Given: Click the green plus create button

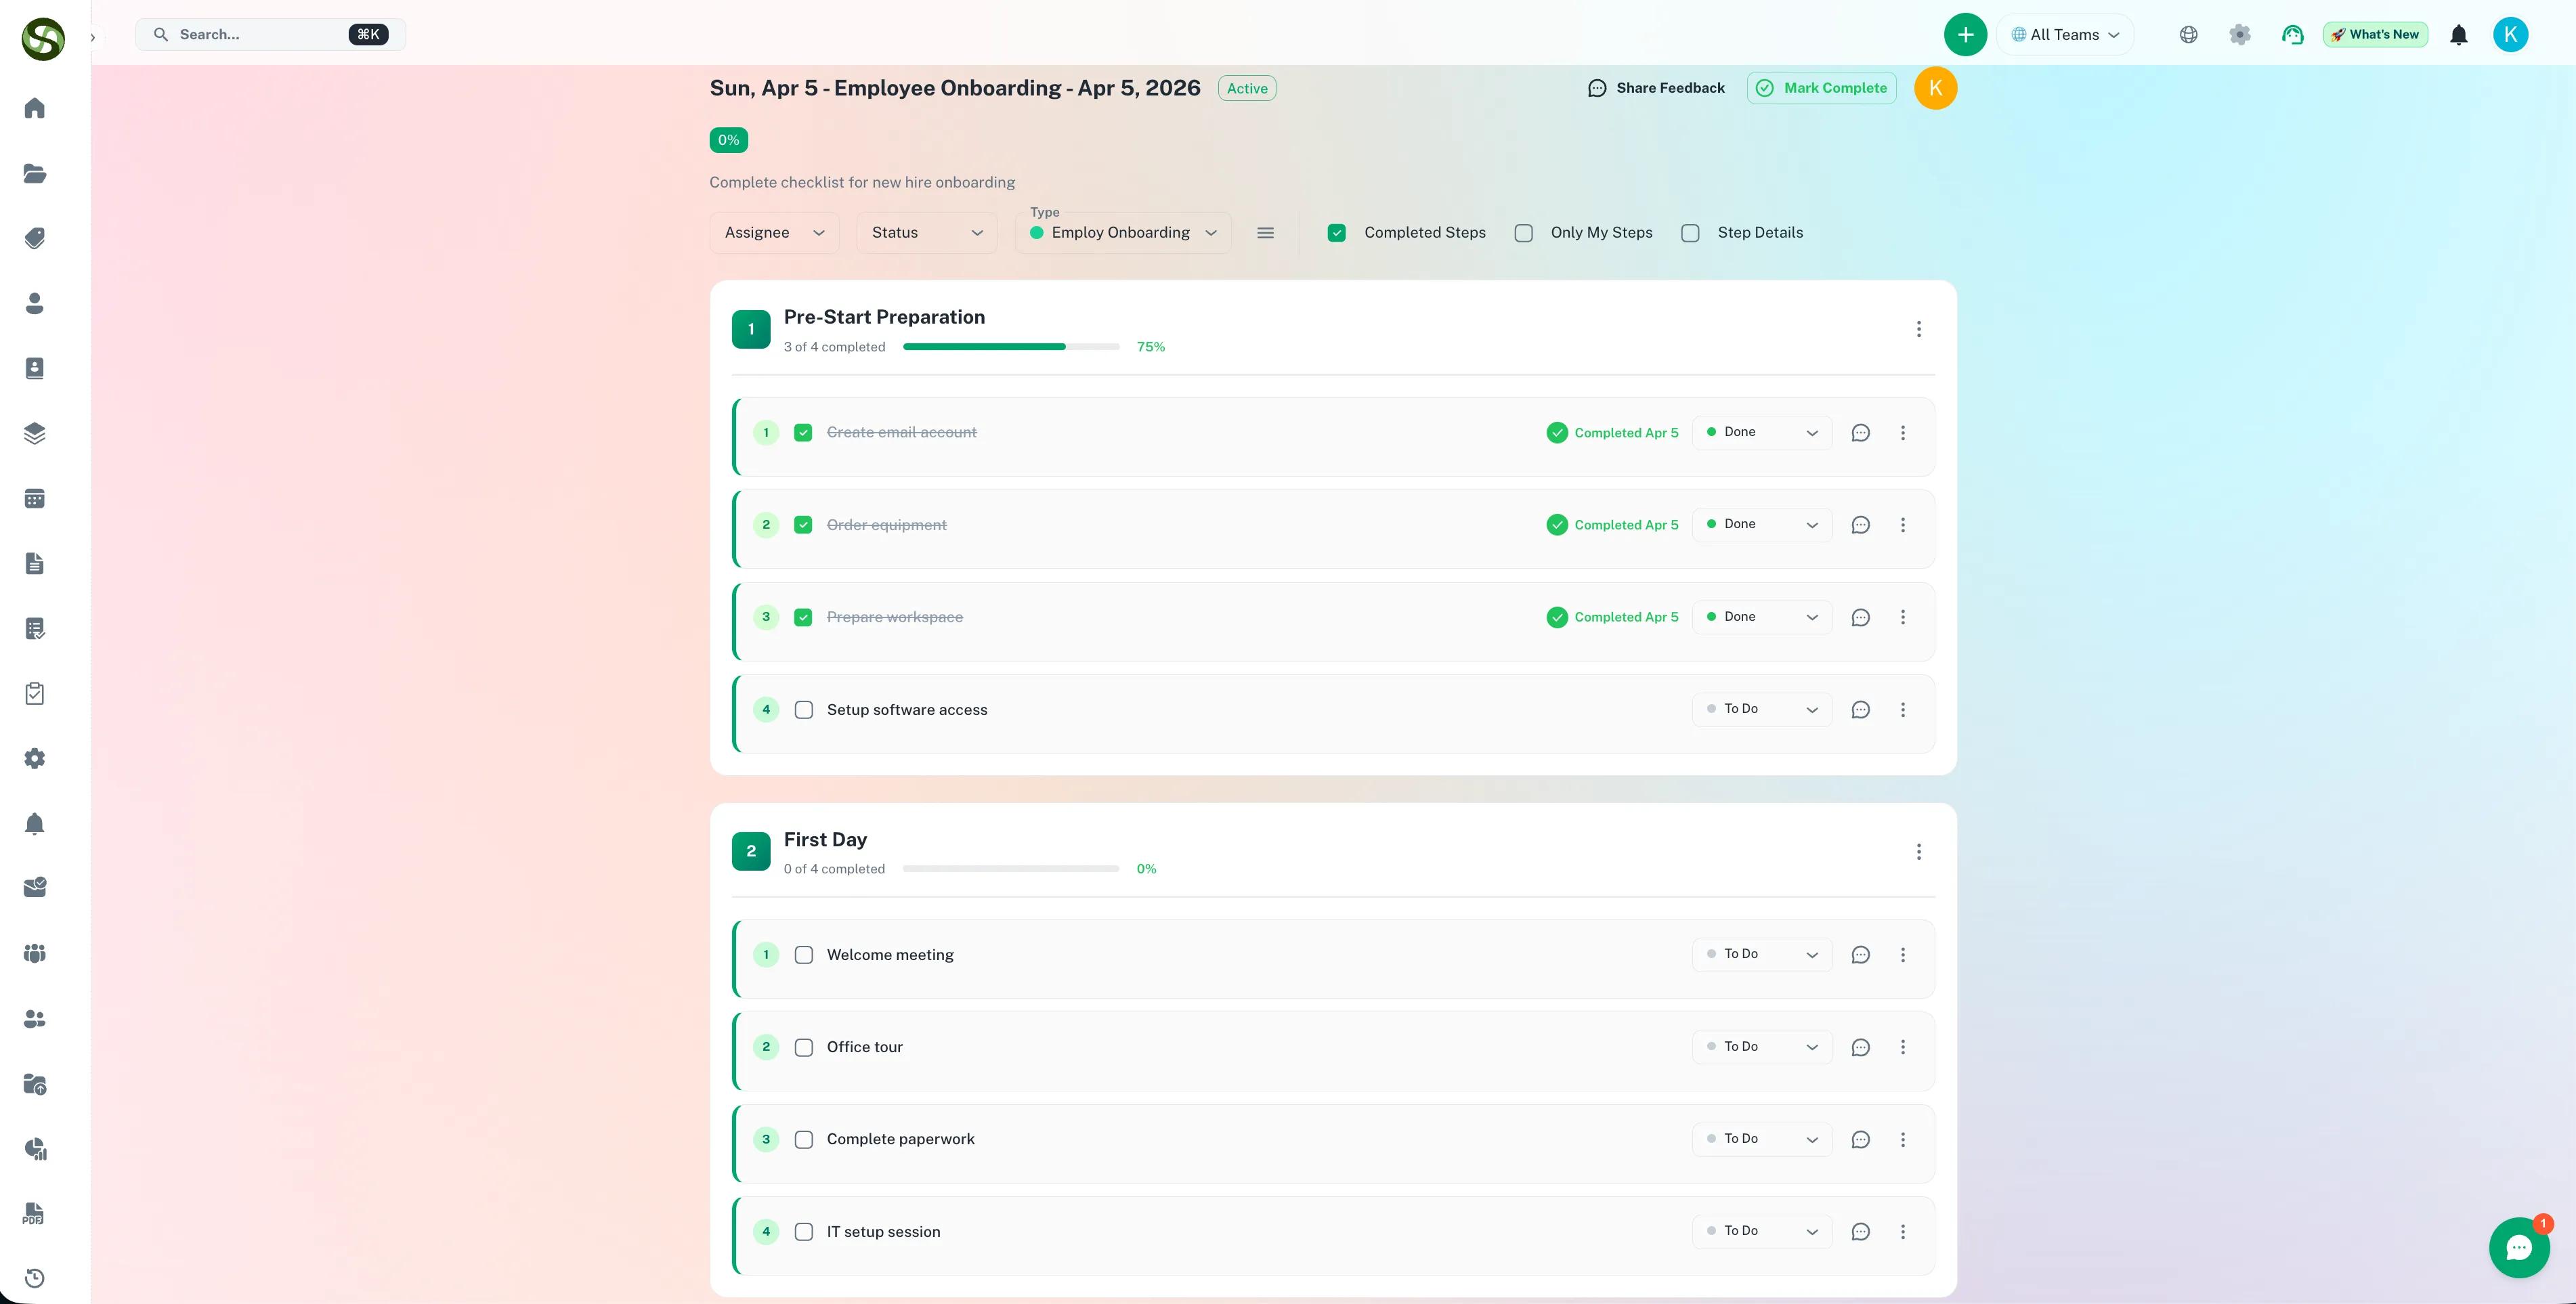Looking at the screenshot, I should (1965, 35).
